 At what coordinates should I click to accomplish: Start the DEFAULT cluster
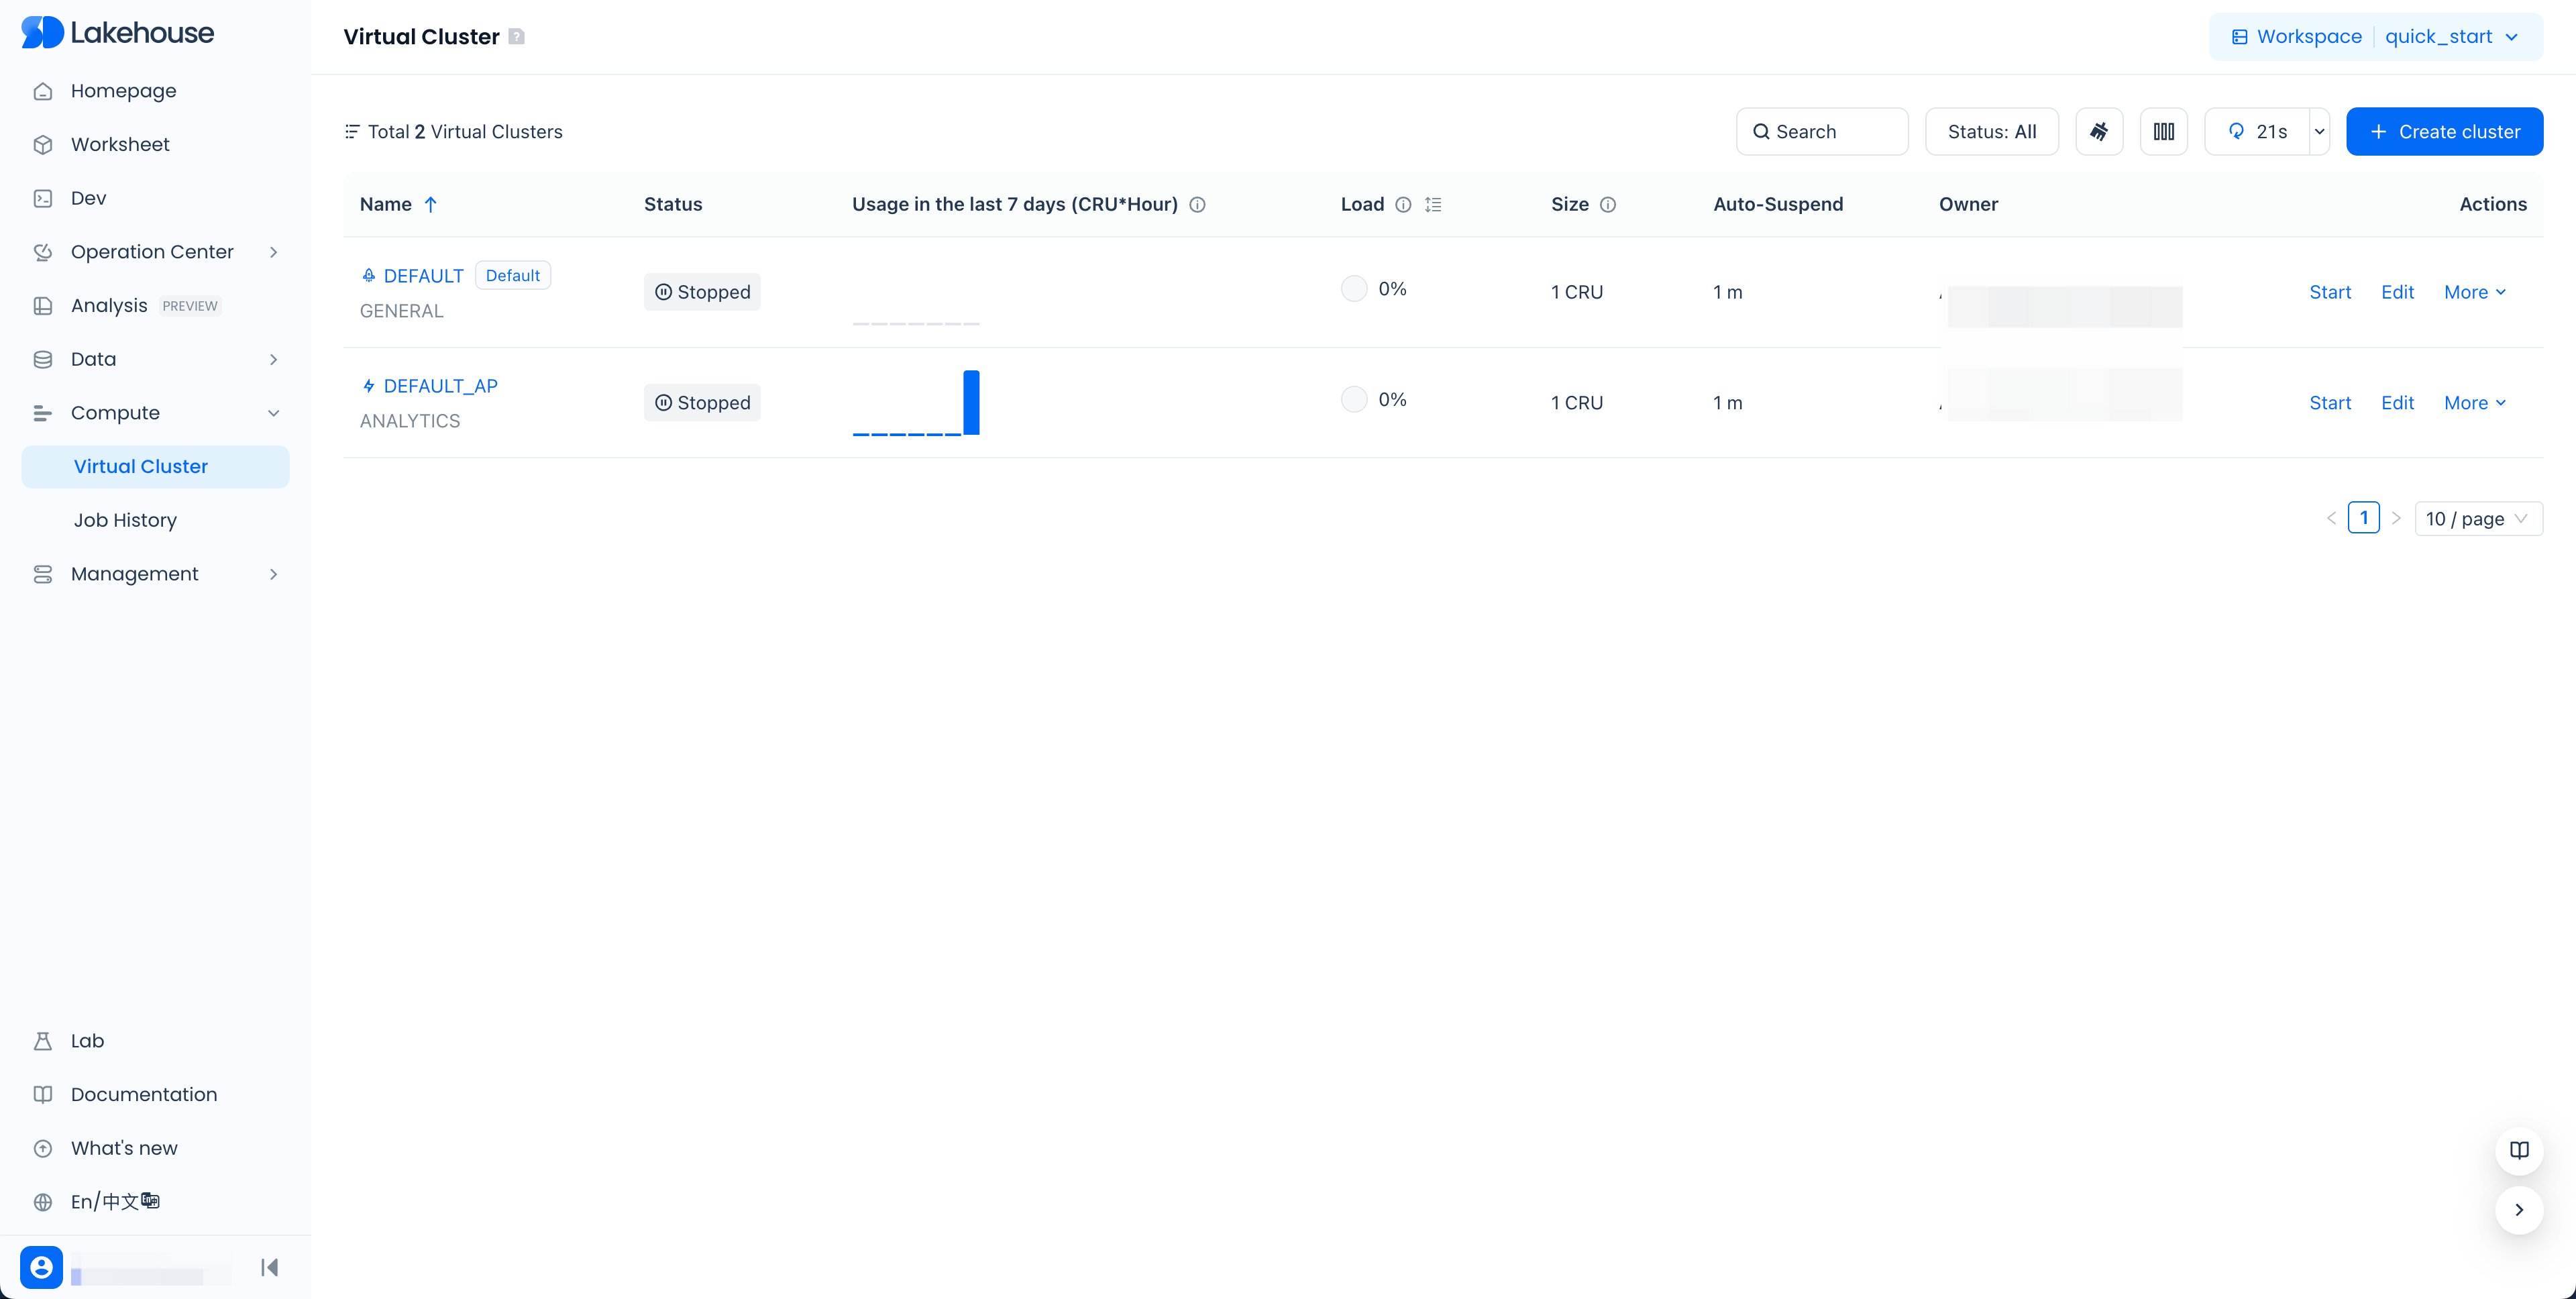click(x=2329, y=292)
